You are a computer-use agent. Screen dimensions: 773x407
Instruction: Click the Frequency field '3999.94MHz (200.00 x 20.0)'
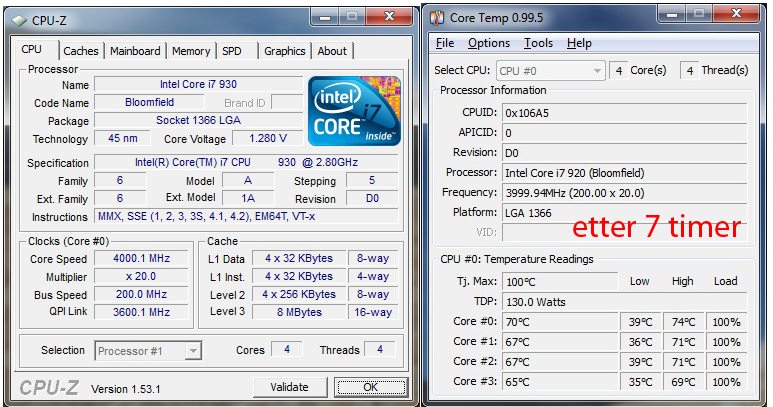[625, 193]
